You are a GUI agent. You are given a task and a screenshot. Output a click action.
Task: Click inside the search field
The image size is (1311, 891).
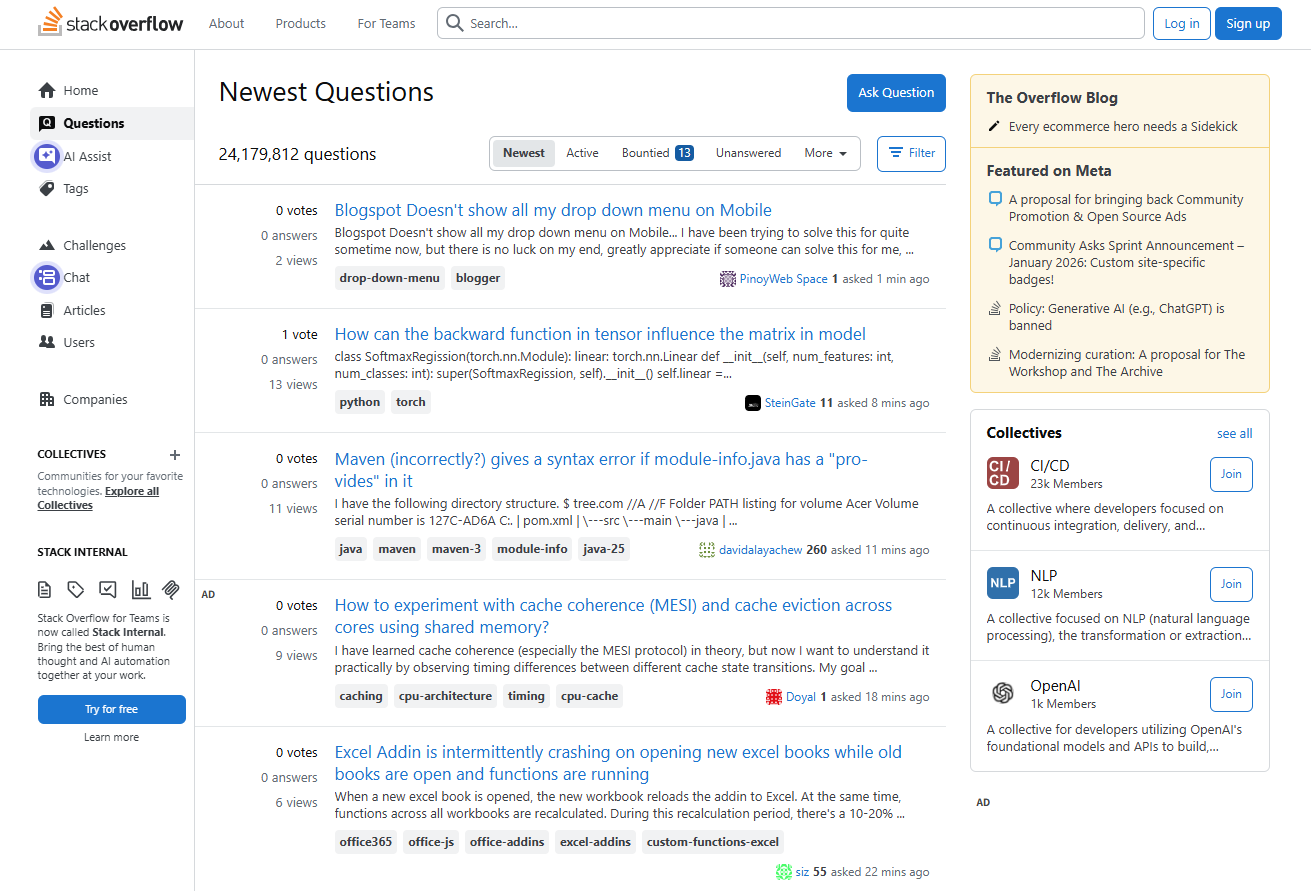coord(790,23)
